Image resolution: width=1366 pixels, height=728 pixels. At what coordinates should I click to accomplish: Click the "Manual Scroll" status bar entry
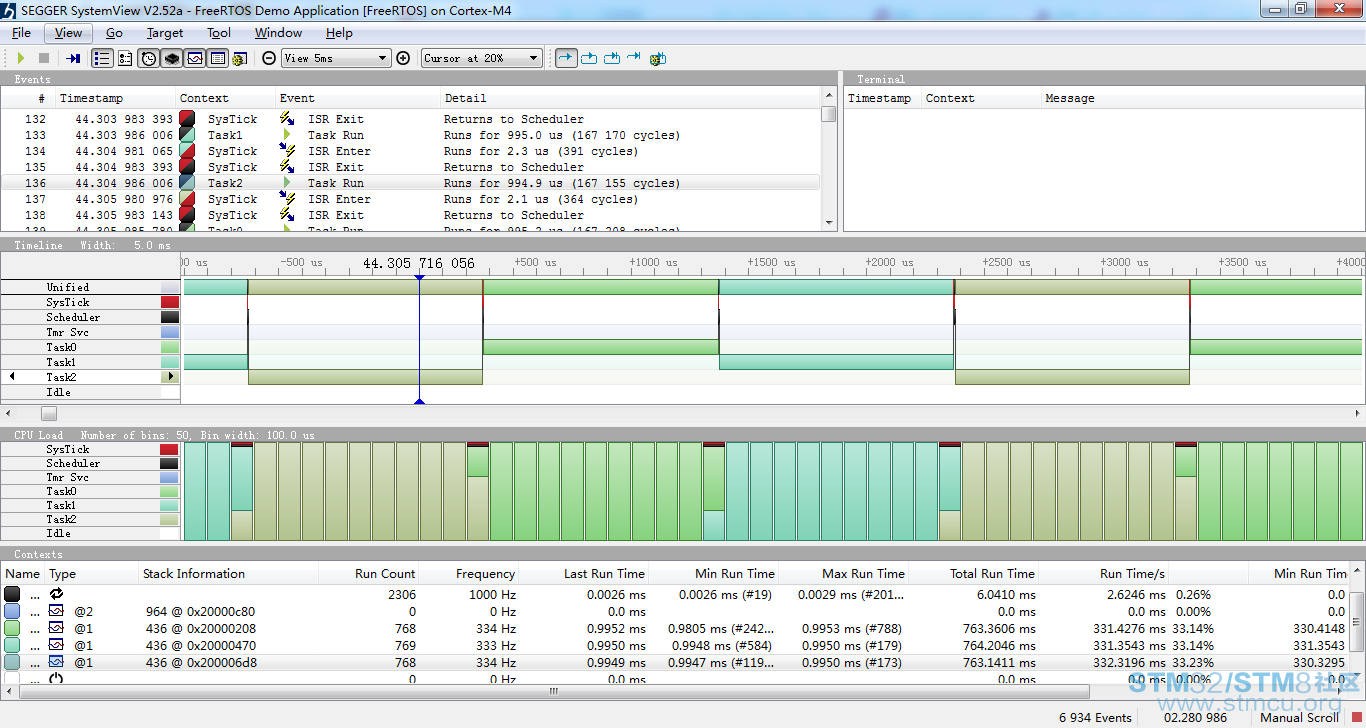pyautogui.click(x=1299, y=717)
